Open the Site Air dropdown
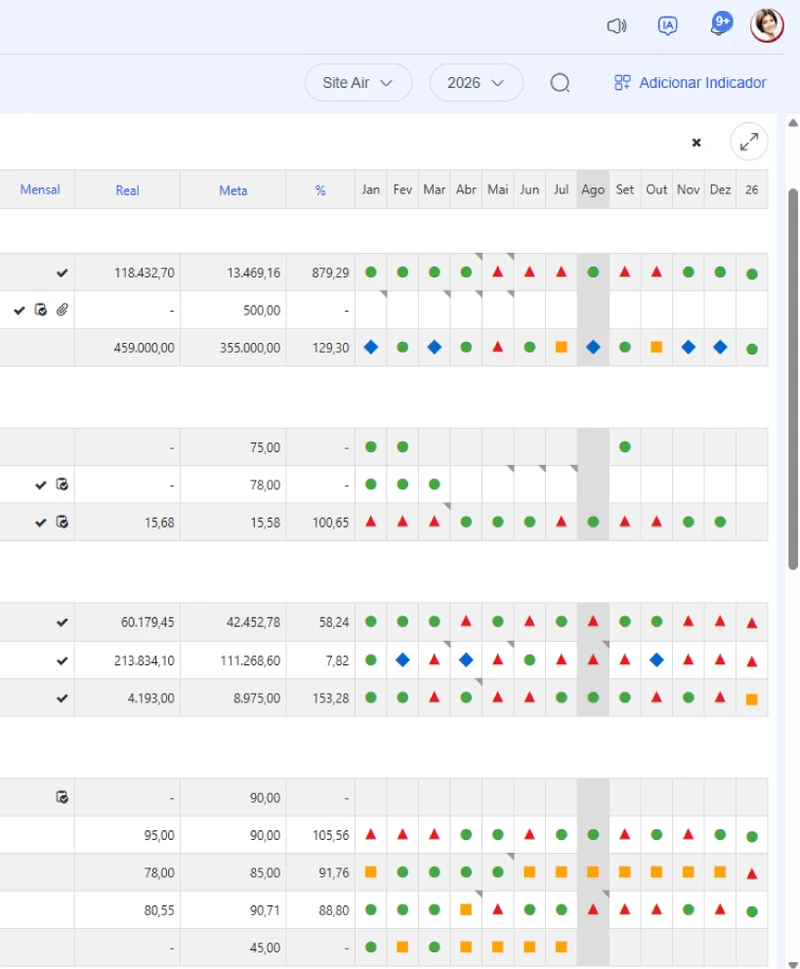The width and height of the screenshot is (800, 969). (x=358, y=83)
